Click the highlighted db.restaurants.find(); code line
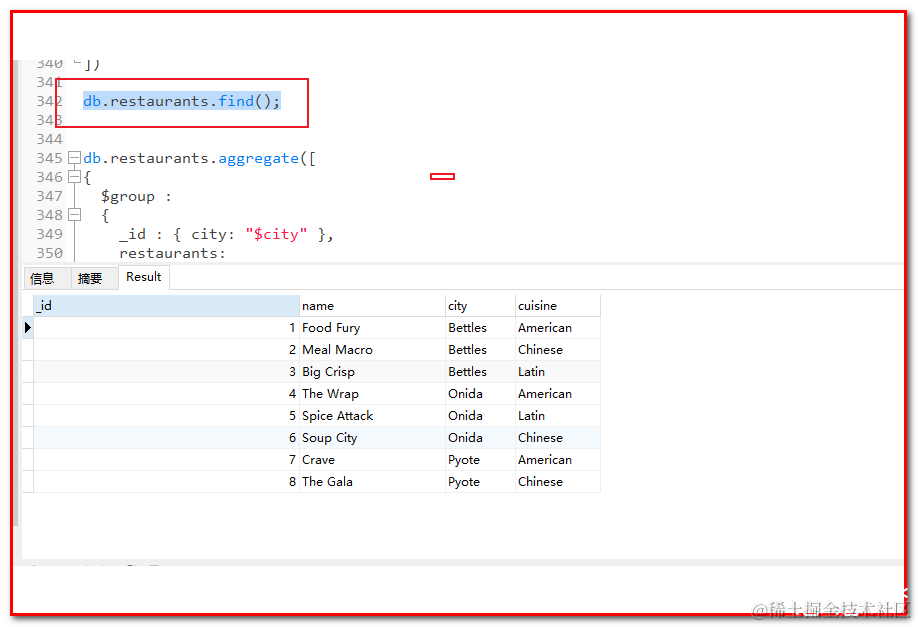 [181, 101]
